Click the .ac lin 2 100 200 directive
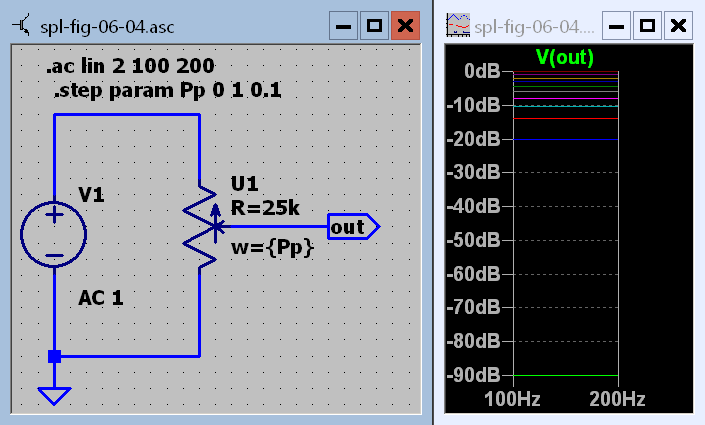The image size is (705, 425). pyautogui.click(x=130, y=68)
